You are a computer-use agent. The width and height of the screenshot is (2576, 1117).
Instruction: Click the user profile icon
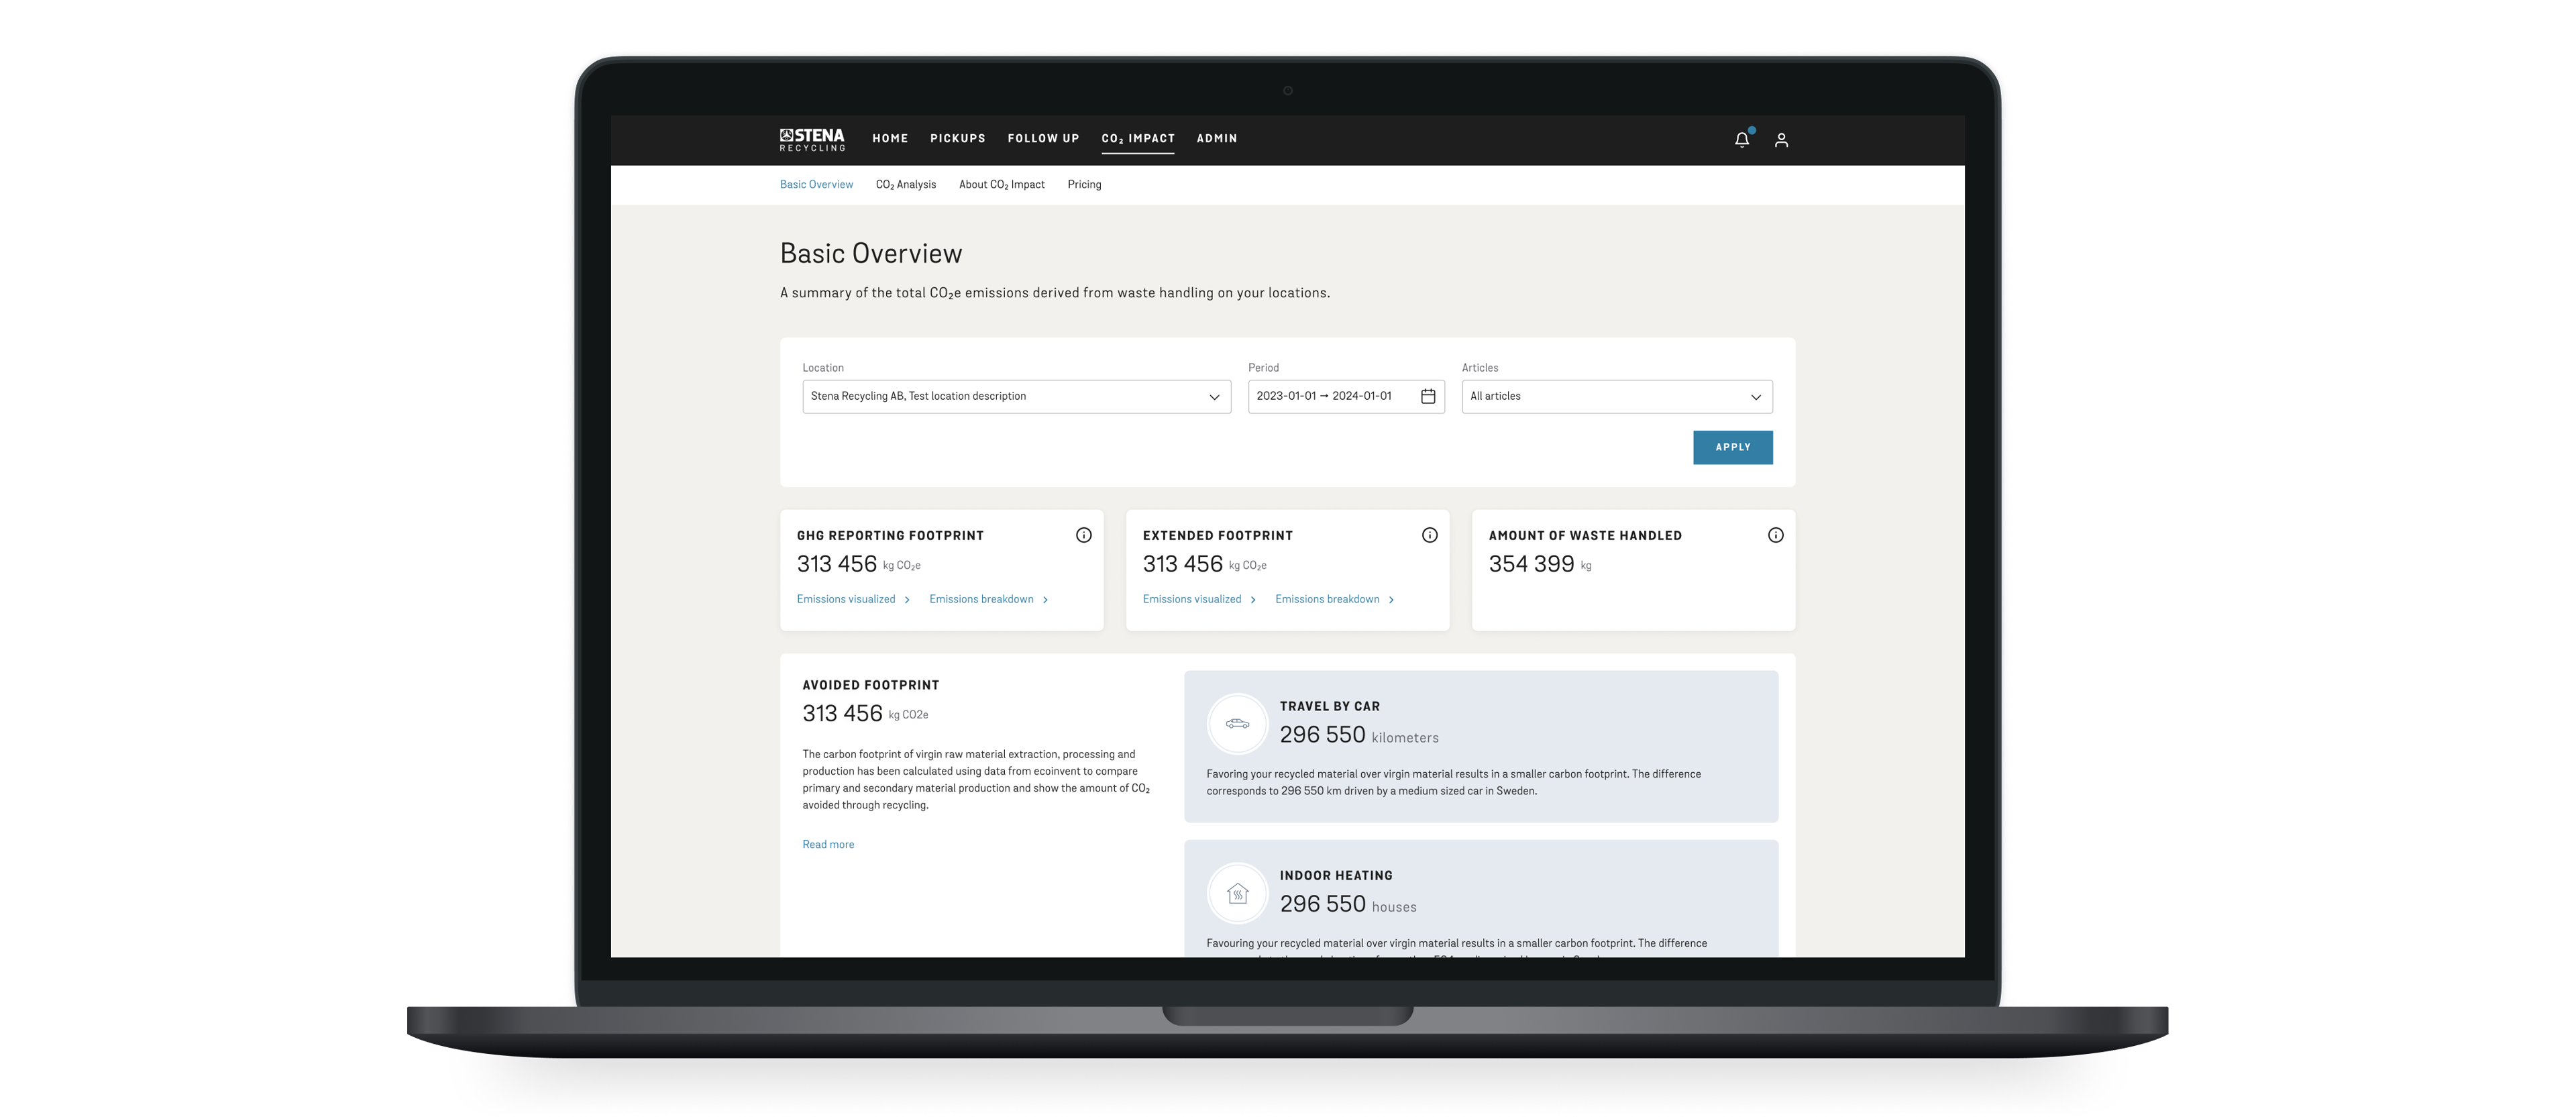1781,140
